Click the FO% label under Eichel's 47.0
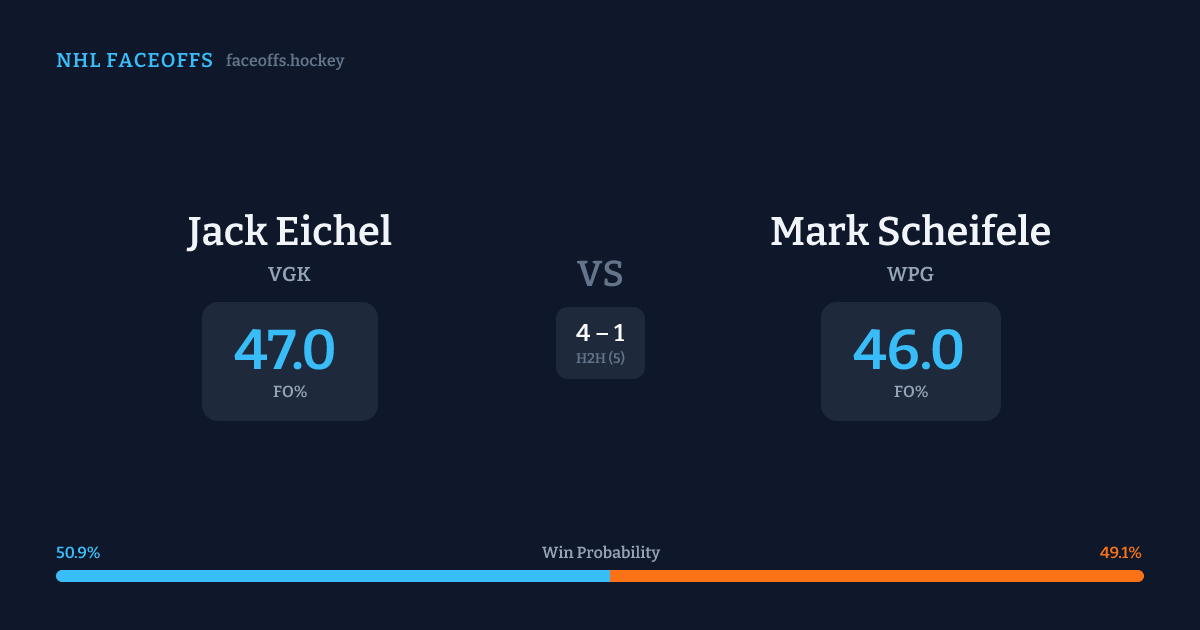This screenshot has width=1200, height=630. (x=290, y=392)
